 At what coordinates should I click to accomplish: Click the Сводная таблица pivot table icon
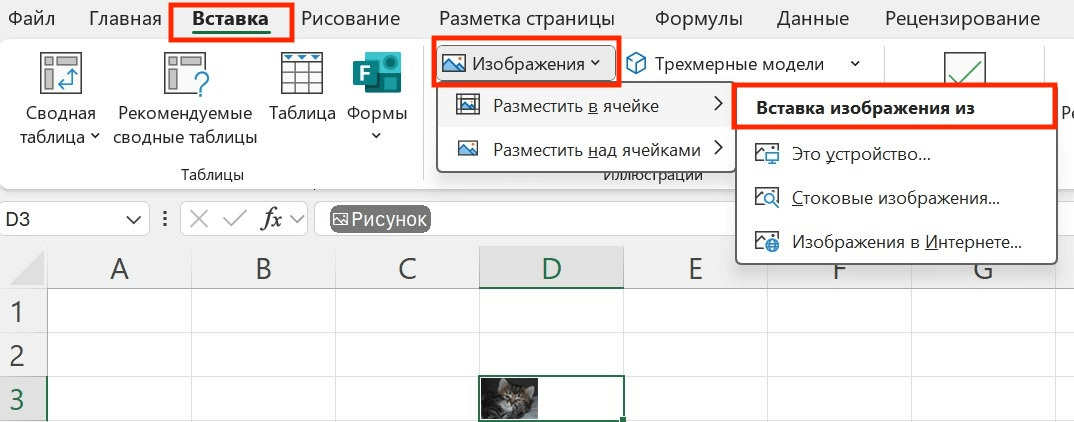tap(61, 73)
